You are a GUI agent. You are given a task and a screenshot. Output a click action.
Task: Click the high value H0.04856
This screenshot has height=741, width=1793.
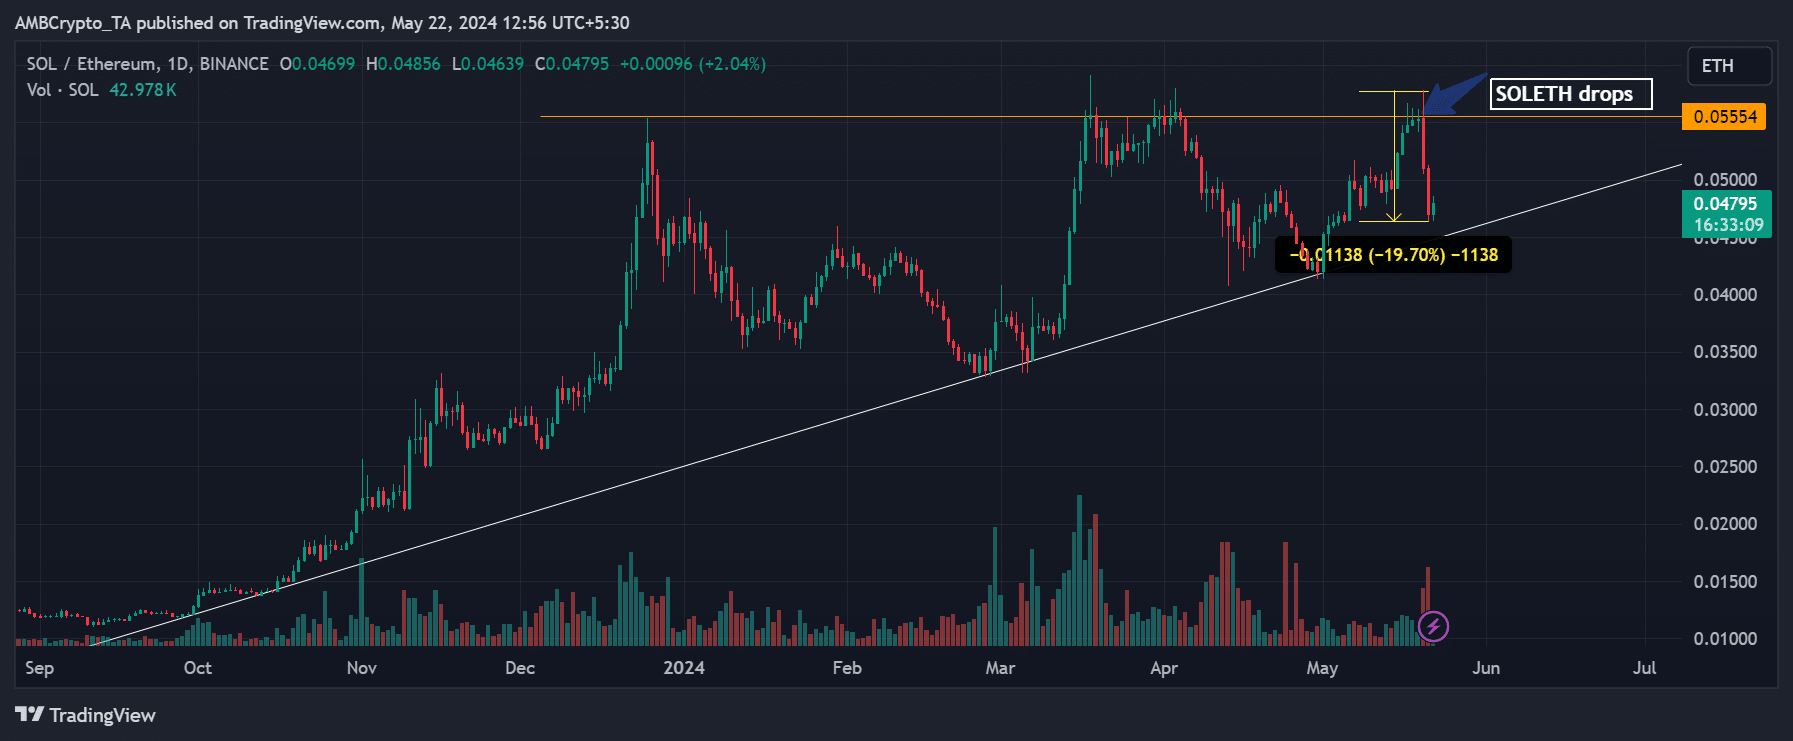[403, 64]
